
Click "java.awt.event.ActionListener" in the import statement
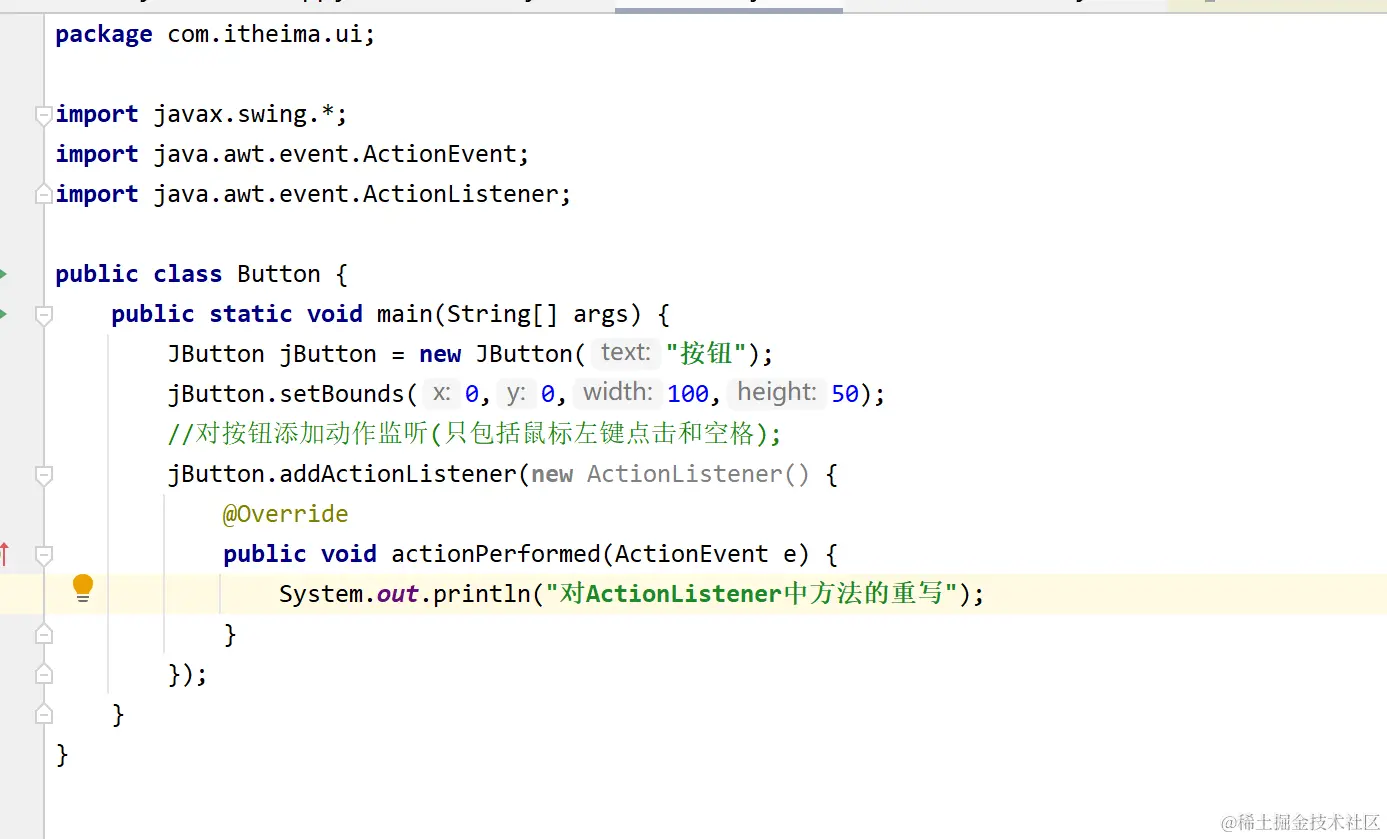tap(356, 194)
